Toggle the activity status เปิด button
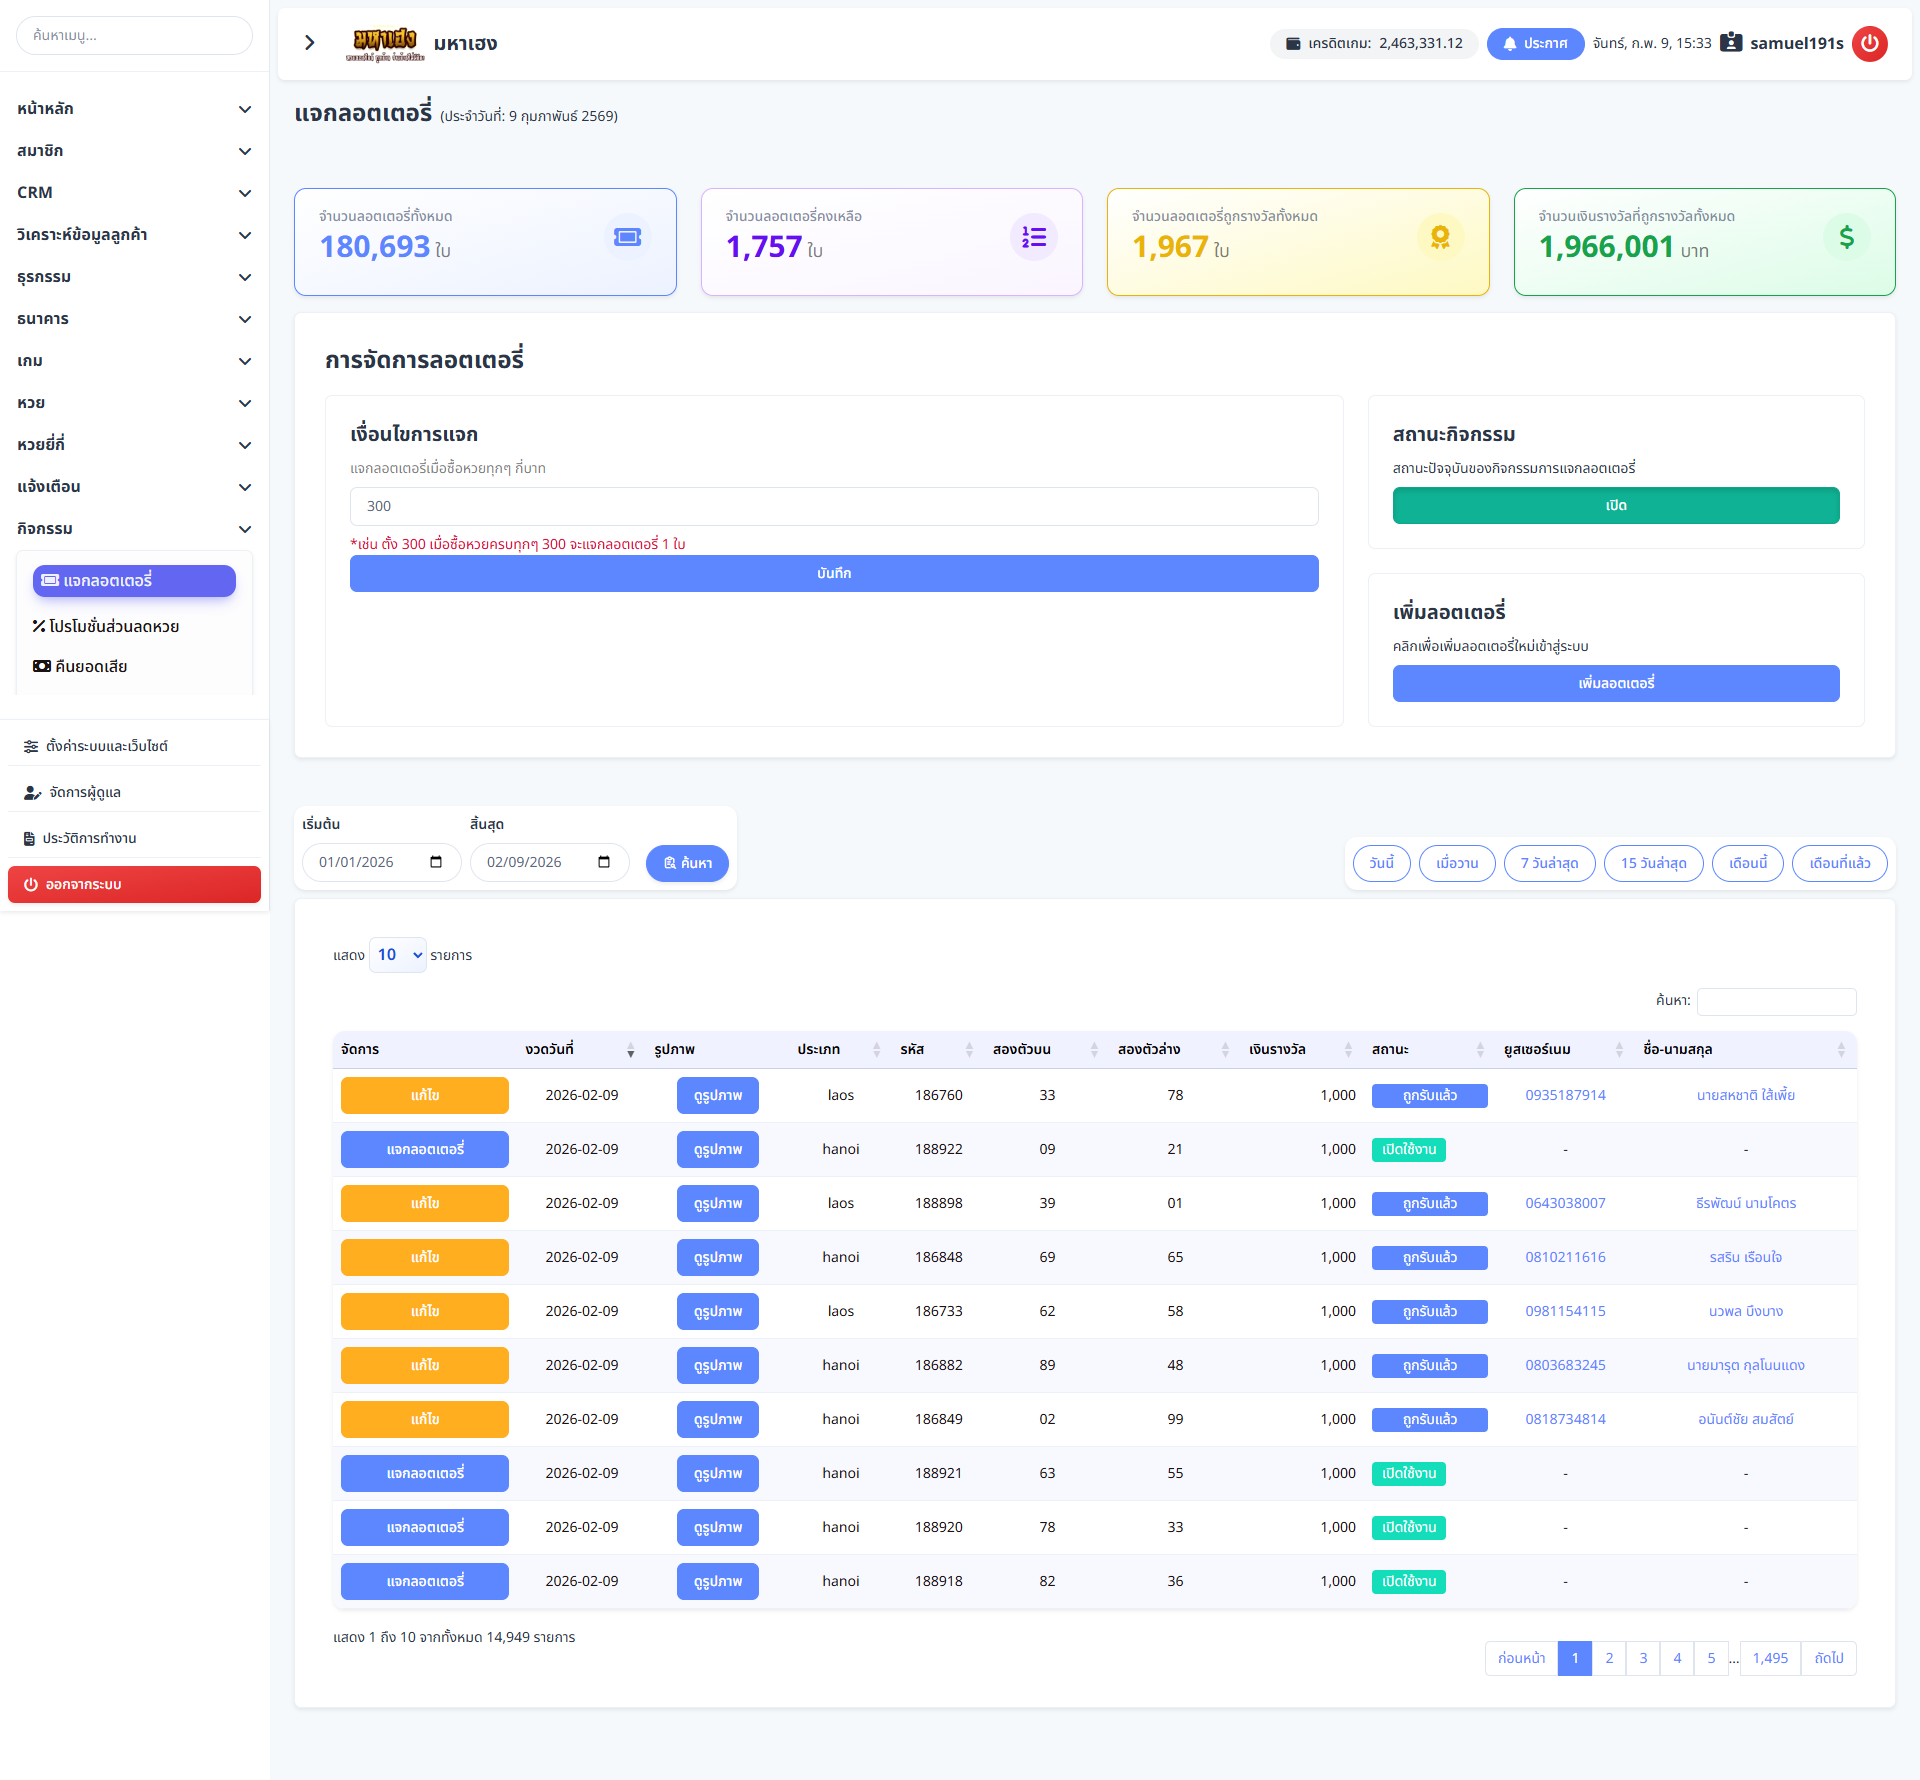Viewport: 1920px width, 1780px height. (1615, 506)
